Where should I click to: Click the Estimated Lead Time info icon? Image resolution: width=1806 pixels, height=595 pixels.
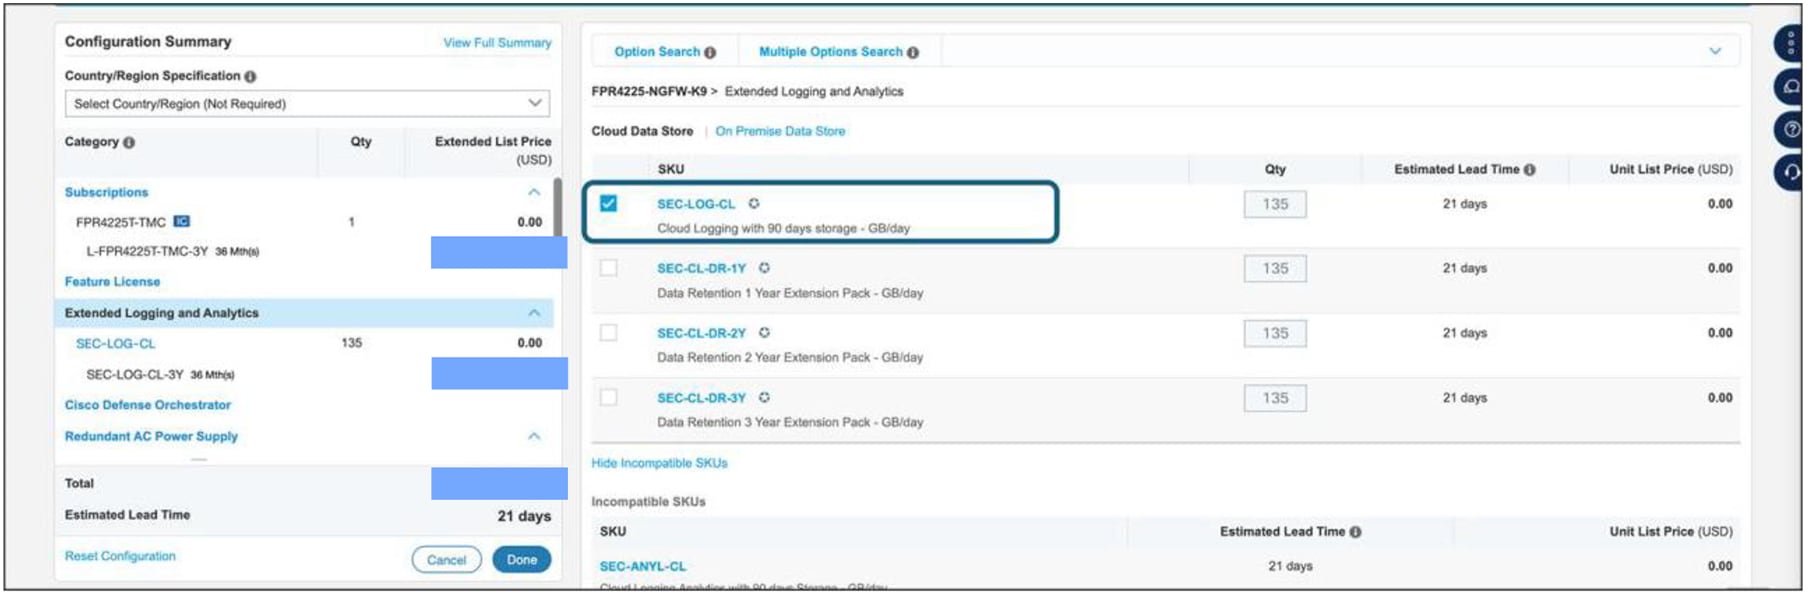1530,170
